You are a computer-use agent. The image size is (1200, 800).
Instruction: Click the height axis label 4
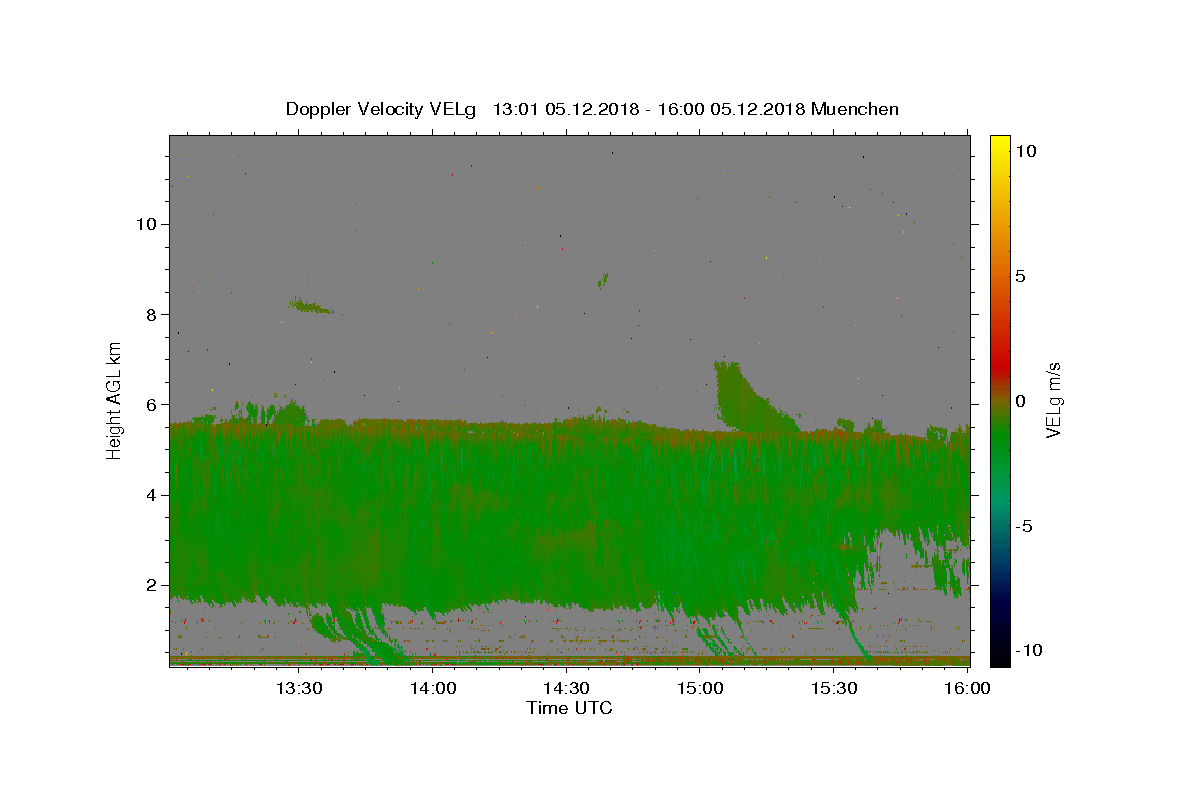[x=151, y=495]
